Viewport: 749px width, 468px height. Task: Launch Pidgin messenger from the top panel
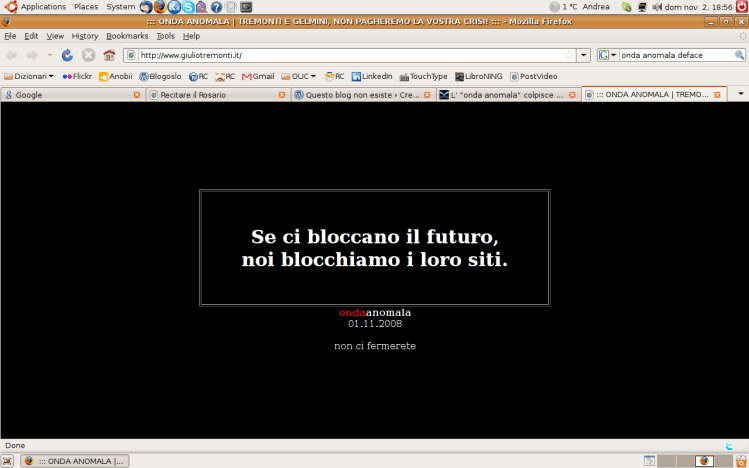202,7
